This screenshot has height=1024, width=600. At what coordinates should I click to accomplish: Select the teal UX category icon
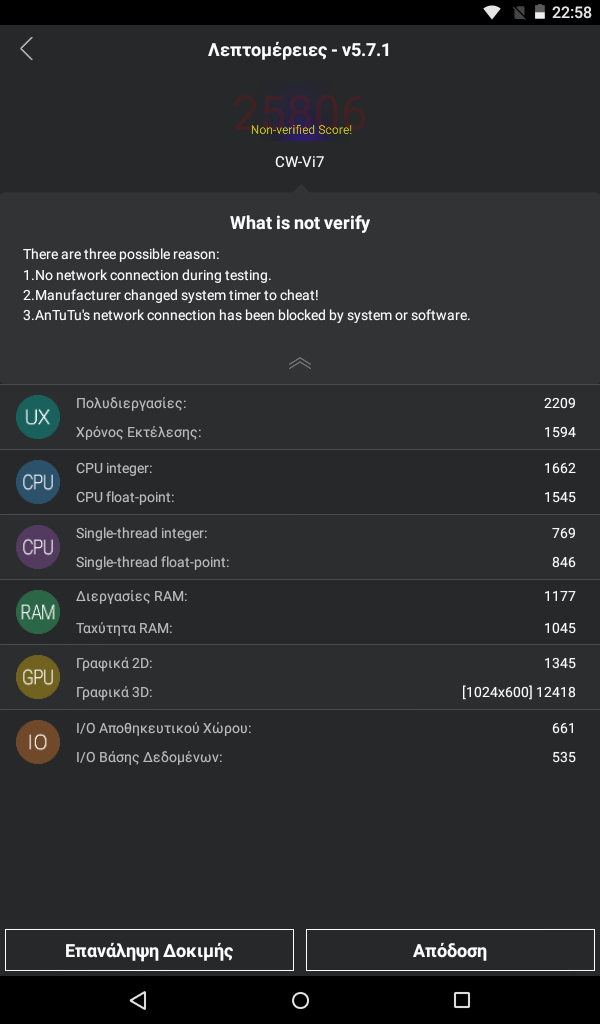pyautogui.click(x=38, y=417)
